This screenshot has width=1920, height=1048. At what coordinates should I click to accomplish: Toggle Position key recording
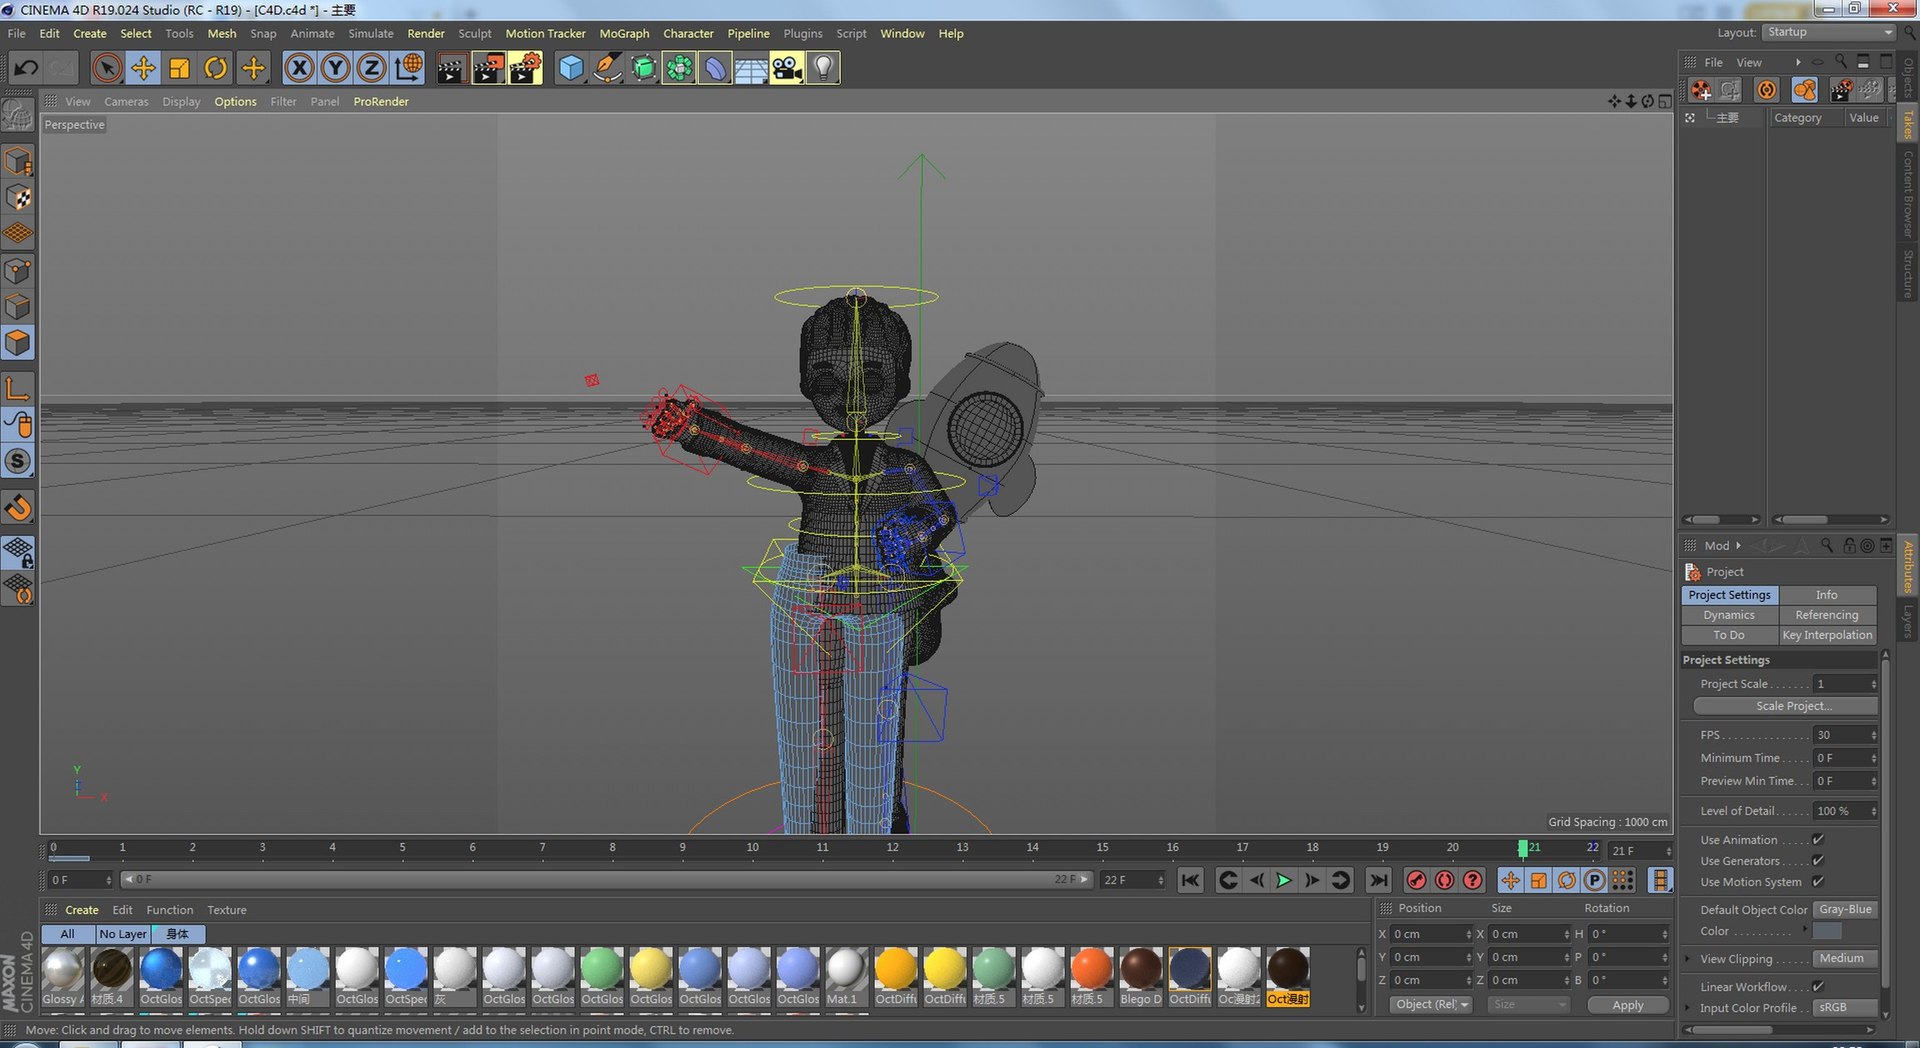1510,880
